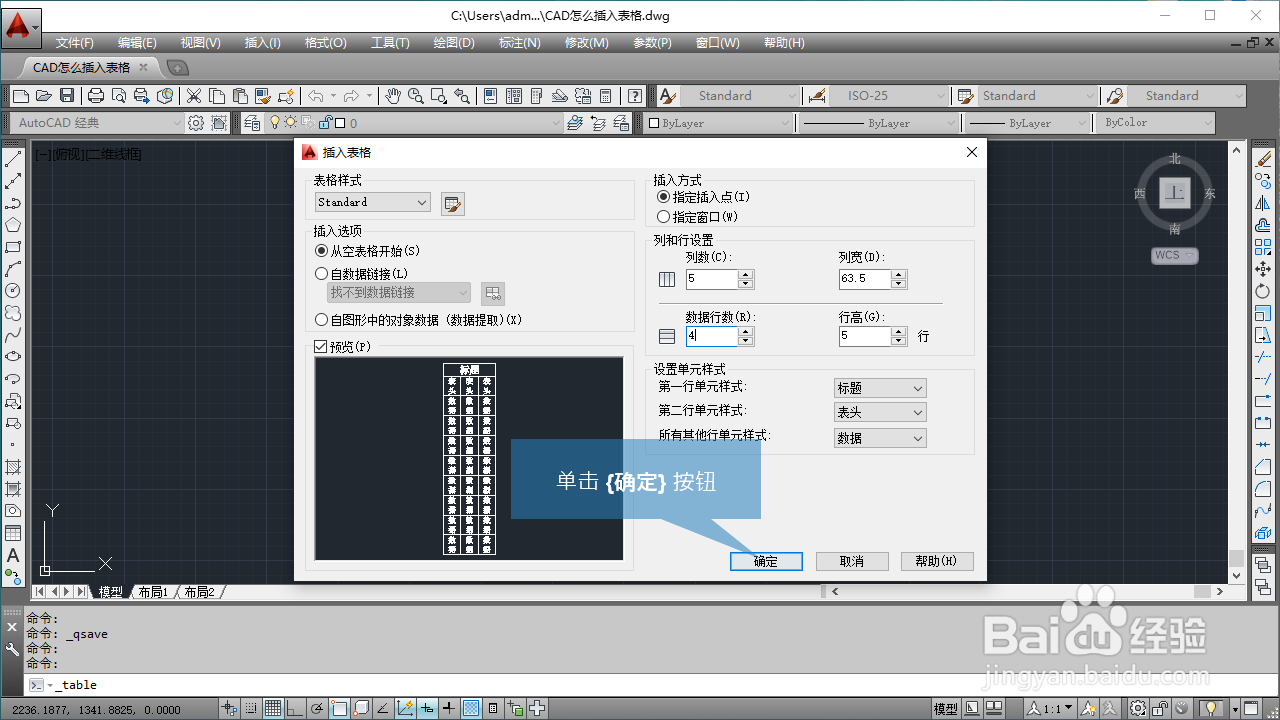Switch to 布局1 layout tab
The image size is (1280, 720).
(153, 592)
